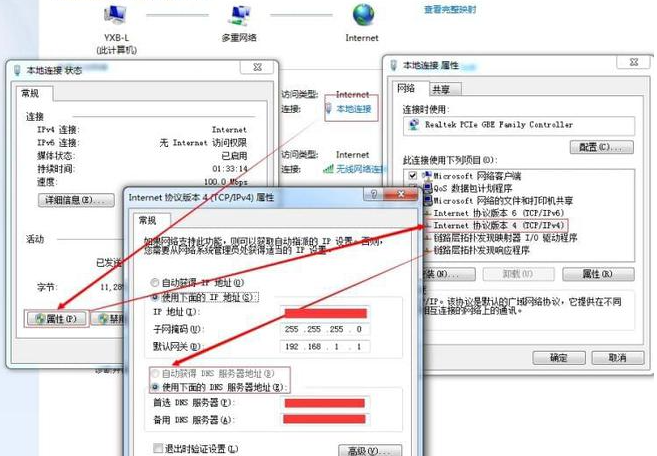
Task: Switch to the 网络 tab in properties
Action: click(x=405, y=89)
